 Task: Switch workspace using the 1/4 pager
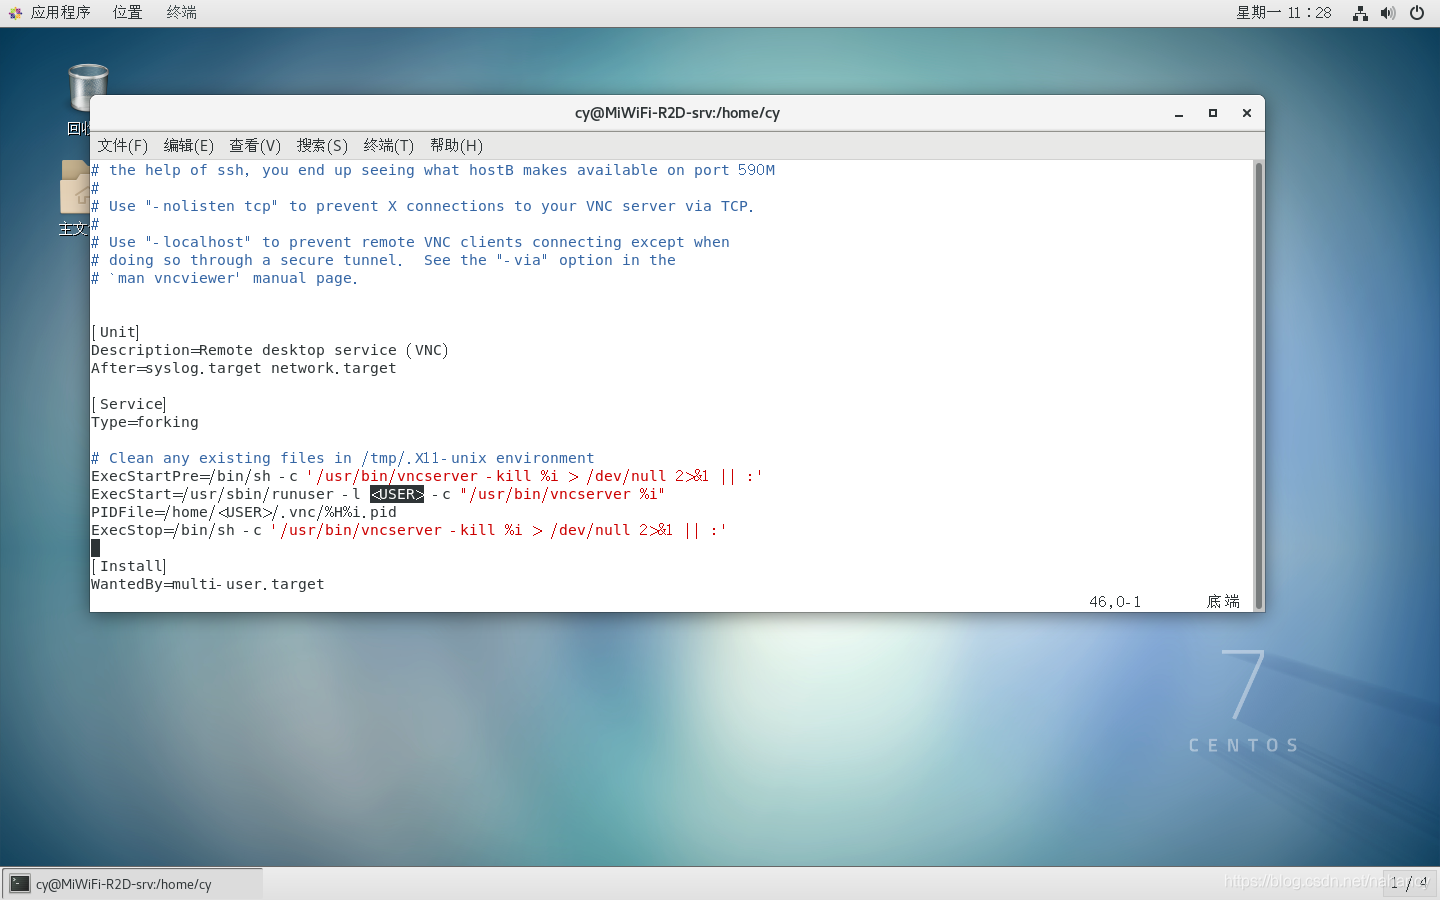pyautogui.click(x=1410, y=883)
